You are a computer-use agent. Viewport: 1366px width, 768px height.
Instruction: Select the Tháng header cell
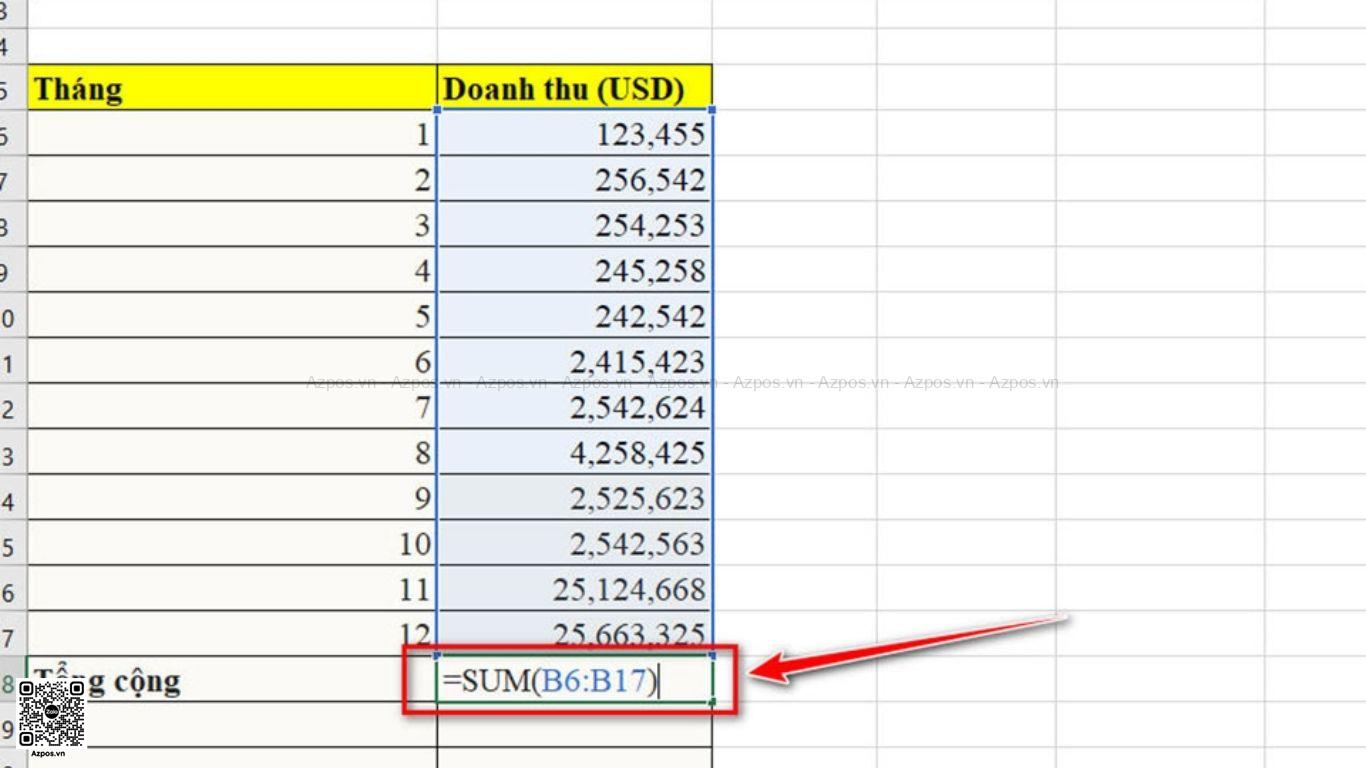232,88
